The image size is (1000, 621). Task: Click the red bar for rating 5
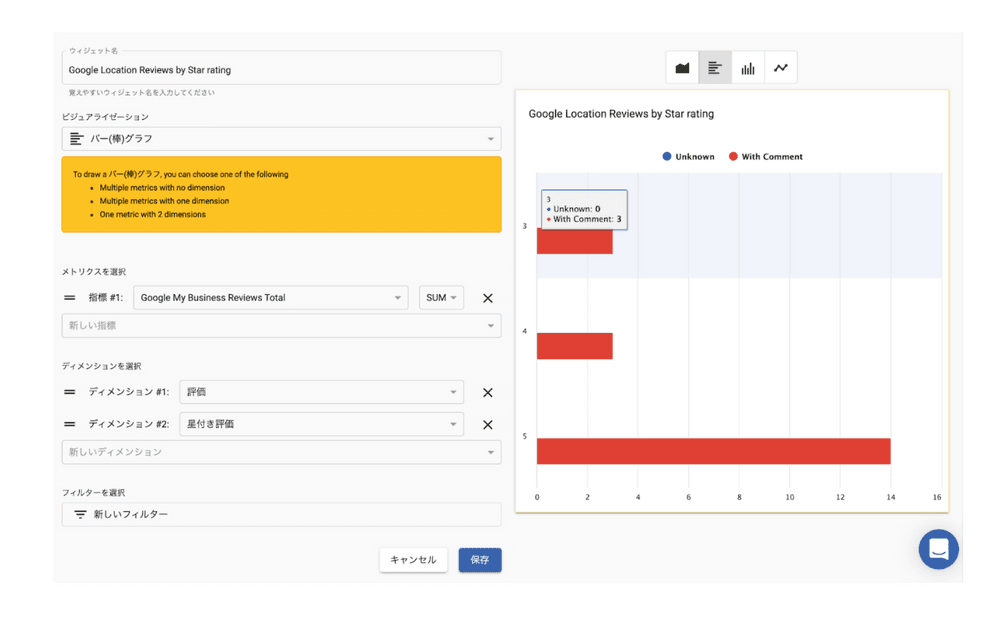[713, 451]
